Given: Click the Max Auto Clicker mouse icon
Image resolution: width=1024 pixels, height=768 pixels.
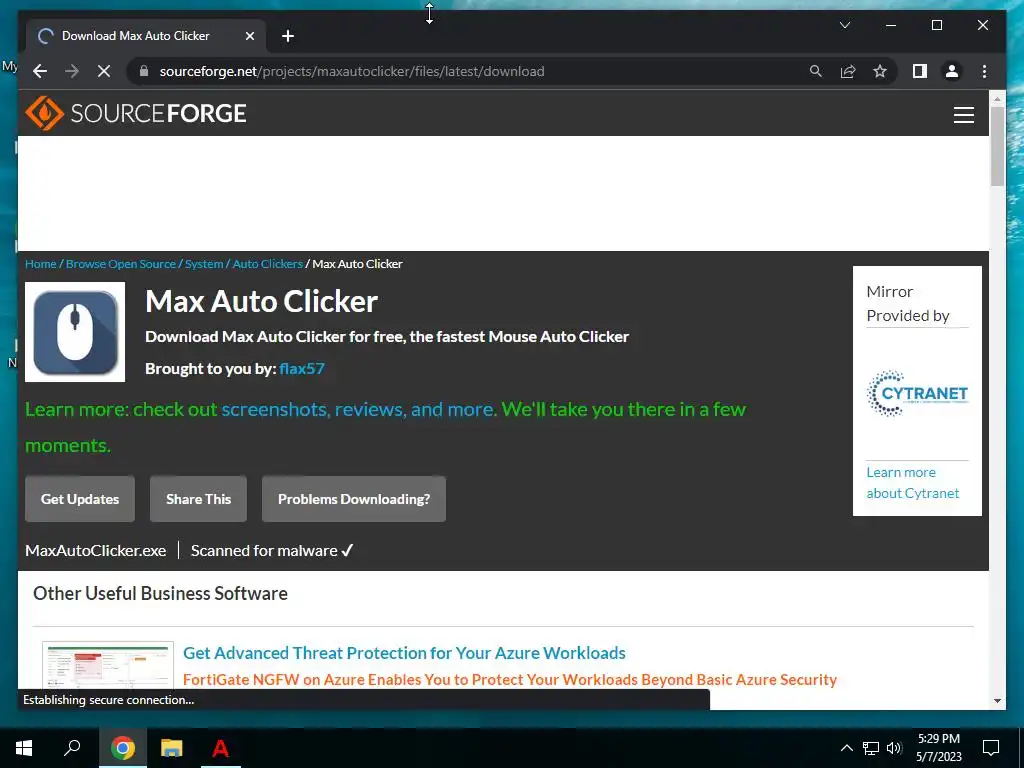Looking at the screenshot, I should click(75, 332).
